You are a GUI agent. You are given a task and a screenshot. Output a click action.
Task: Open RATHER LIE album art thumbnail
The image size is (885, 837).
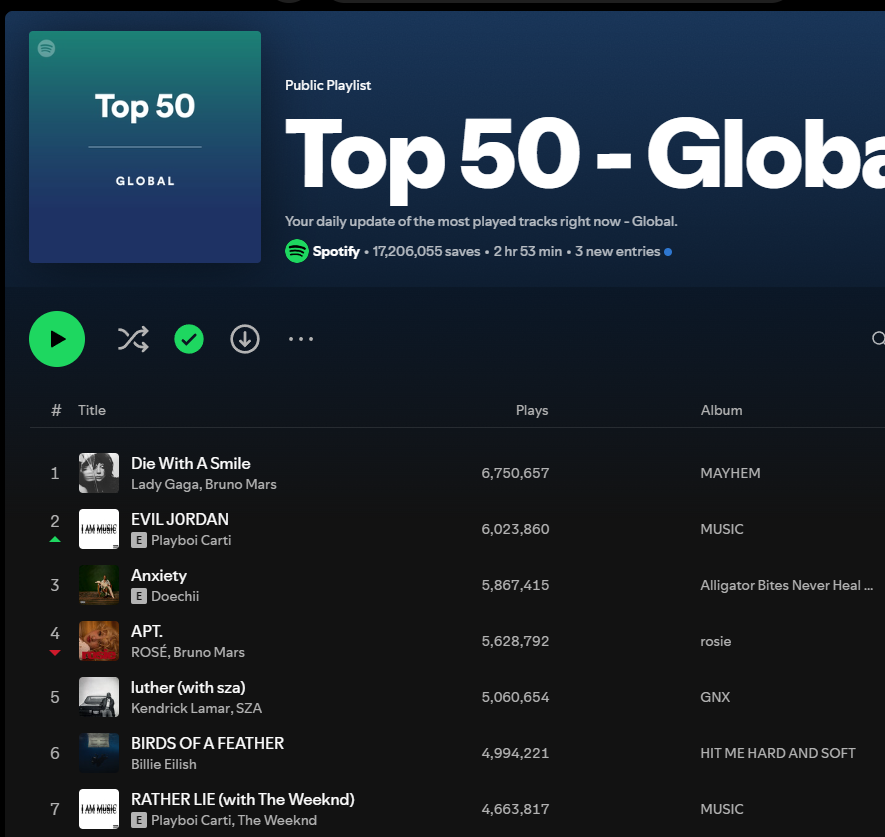pyautogui.click(x=99, y=808)
